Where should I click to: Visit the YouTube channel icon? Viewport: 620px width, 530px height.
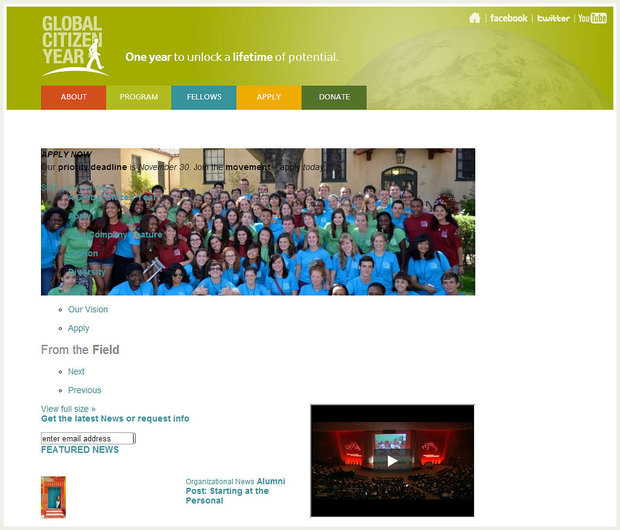pyautogui.click(x=592, y=18)
